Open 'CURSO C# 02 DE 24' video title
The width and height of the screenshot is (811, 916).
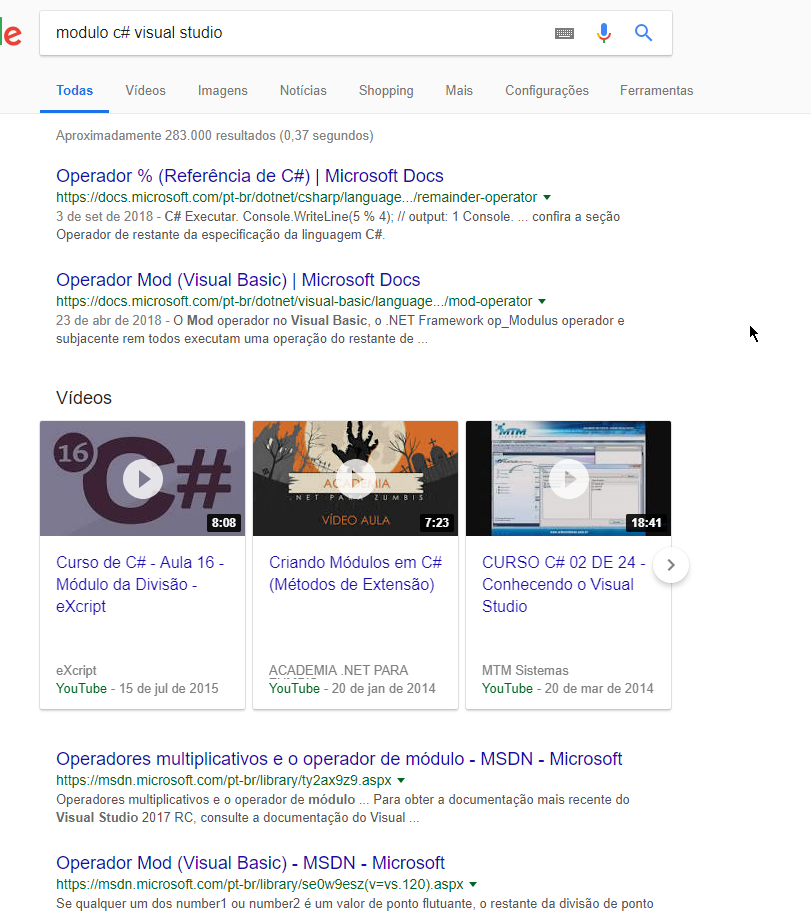click(x=564, y=584)
